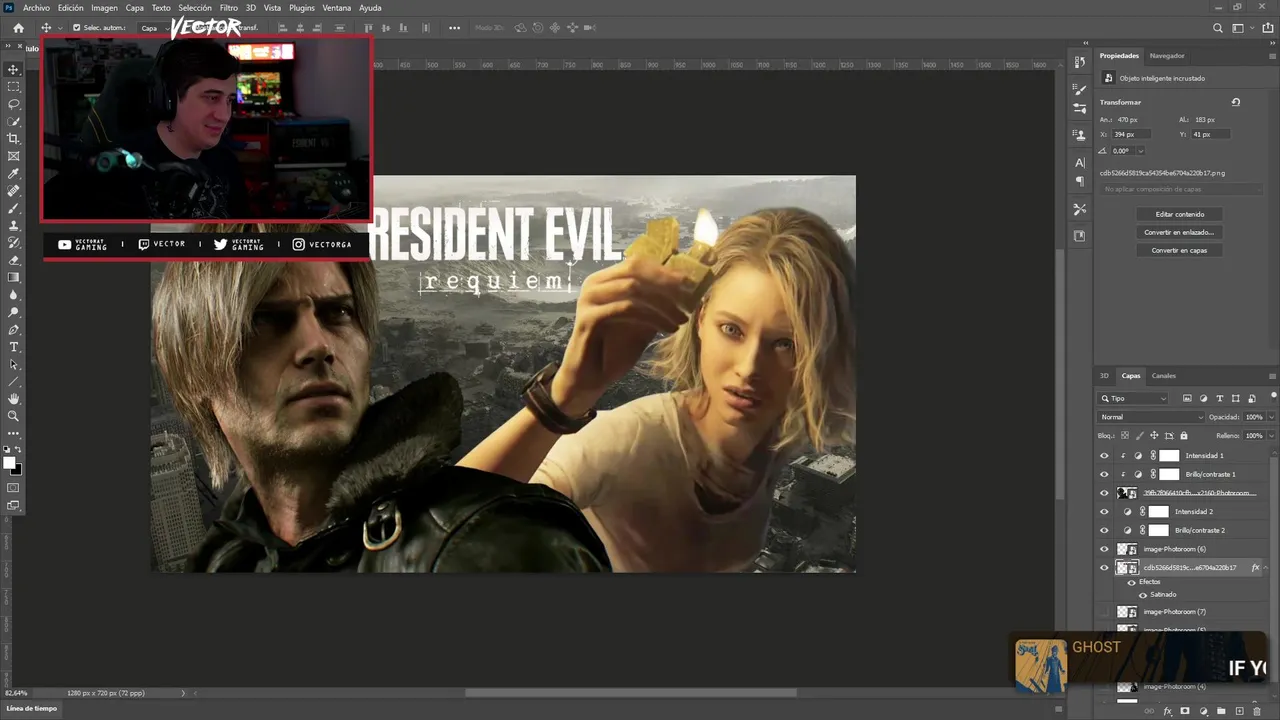1280x720 pixels.
Task: Select the Lasso tool
Action: coord(14,104)
